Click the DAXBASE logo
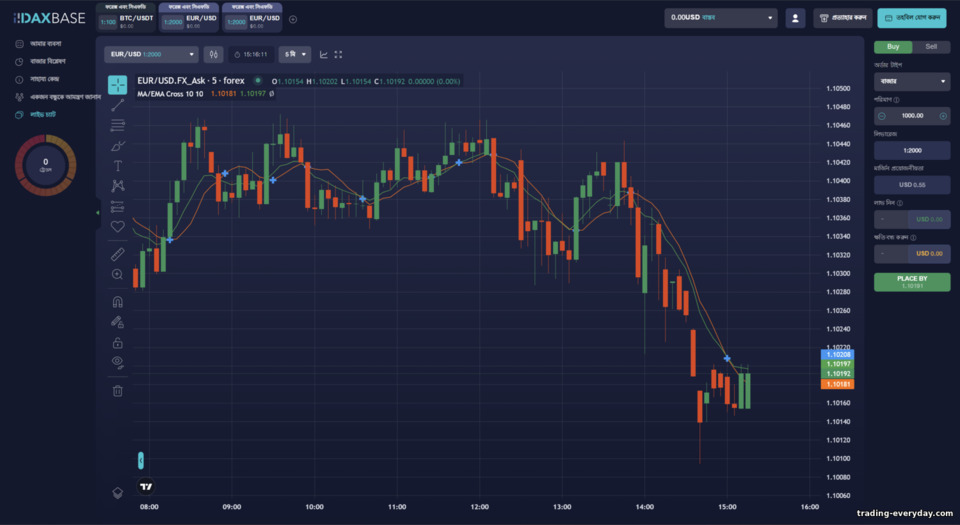This screenshot has width=960, height=525. 49,18
